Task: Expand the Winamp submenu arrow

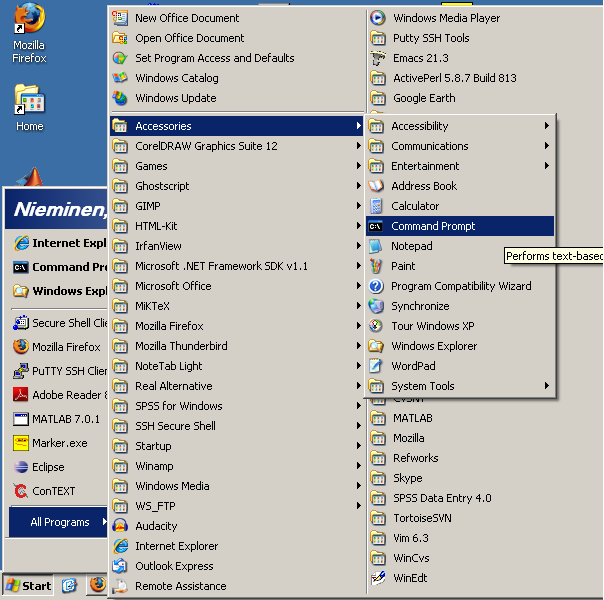Action: pos(359,466)
